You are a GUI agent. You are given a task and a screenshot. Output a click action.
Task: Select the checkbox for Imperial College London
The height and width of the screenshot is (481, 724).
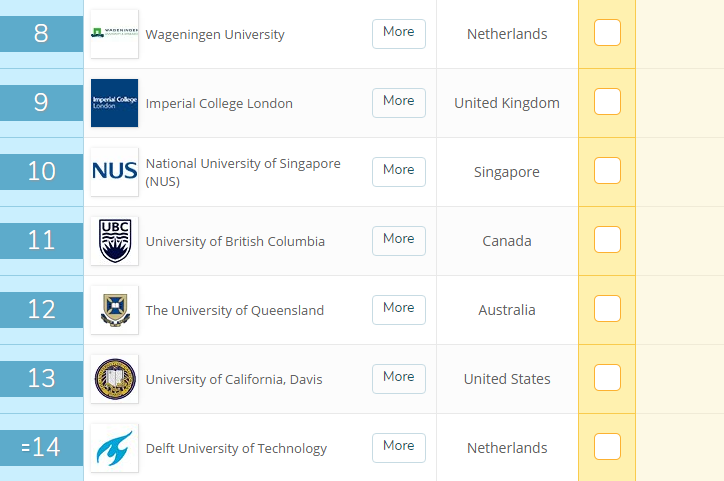(x=607, y=102)
